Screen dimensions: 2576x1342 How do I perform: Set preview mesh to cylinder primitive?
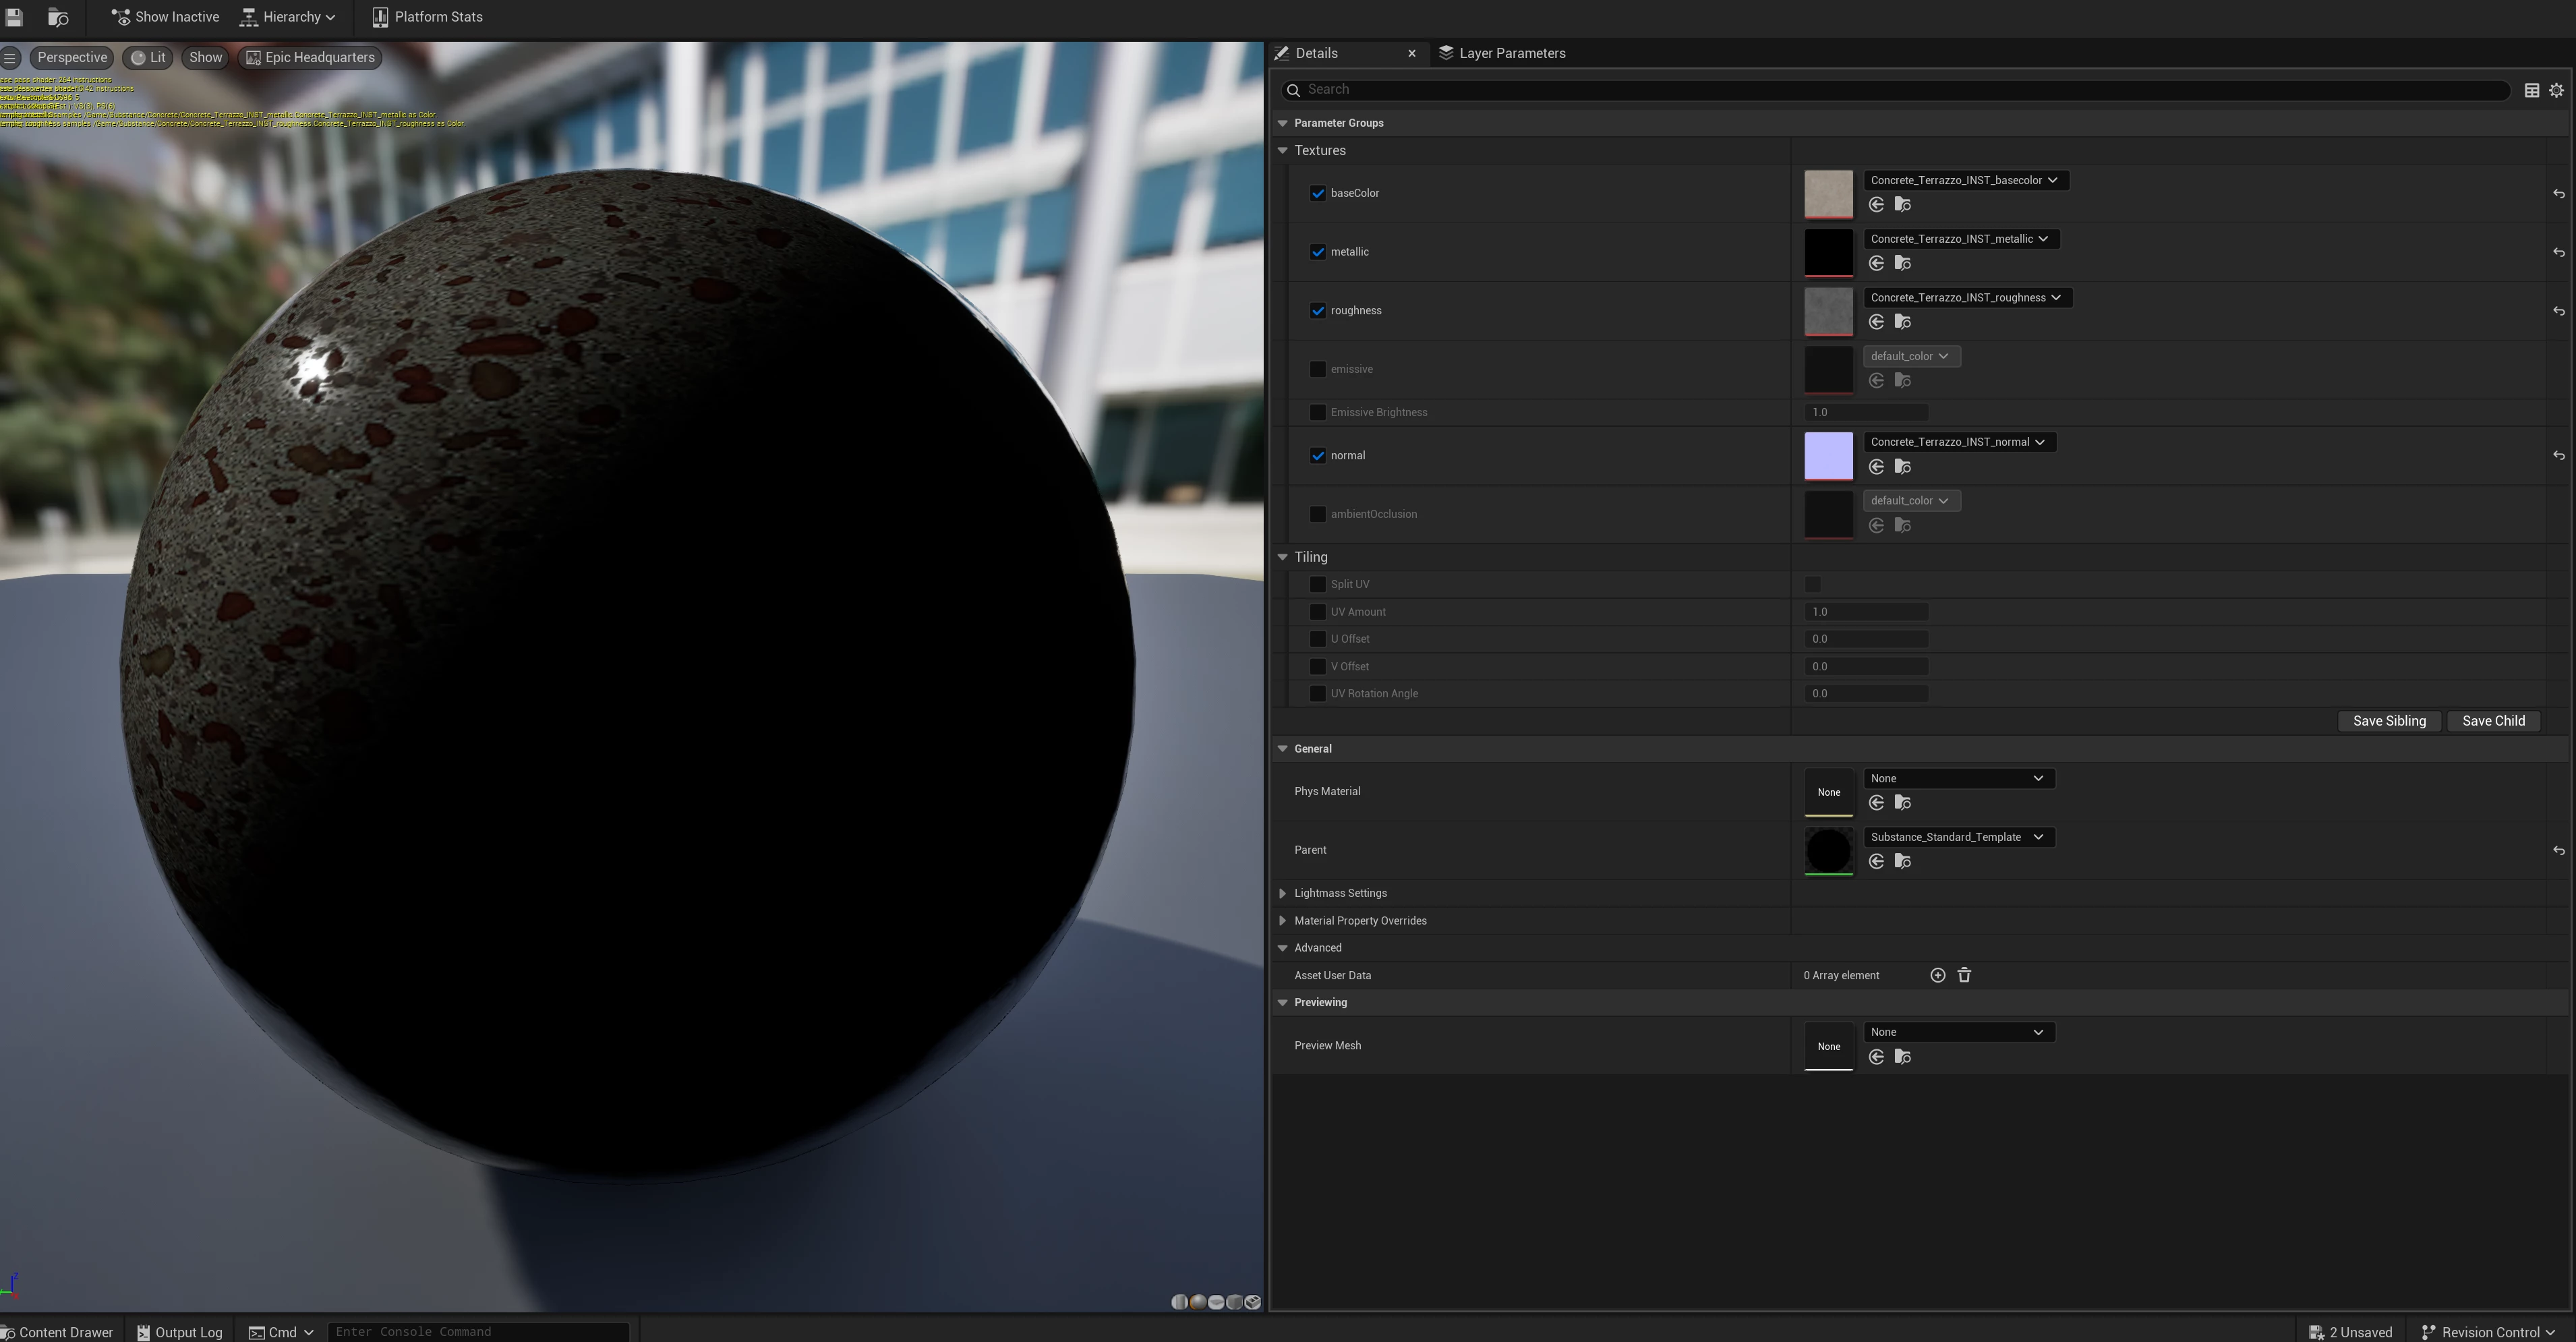pyautogui.click(x=1180, y=1302)
